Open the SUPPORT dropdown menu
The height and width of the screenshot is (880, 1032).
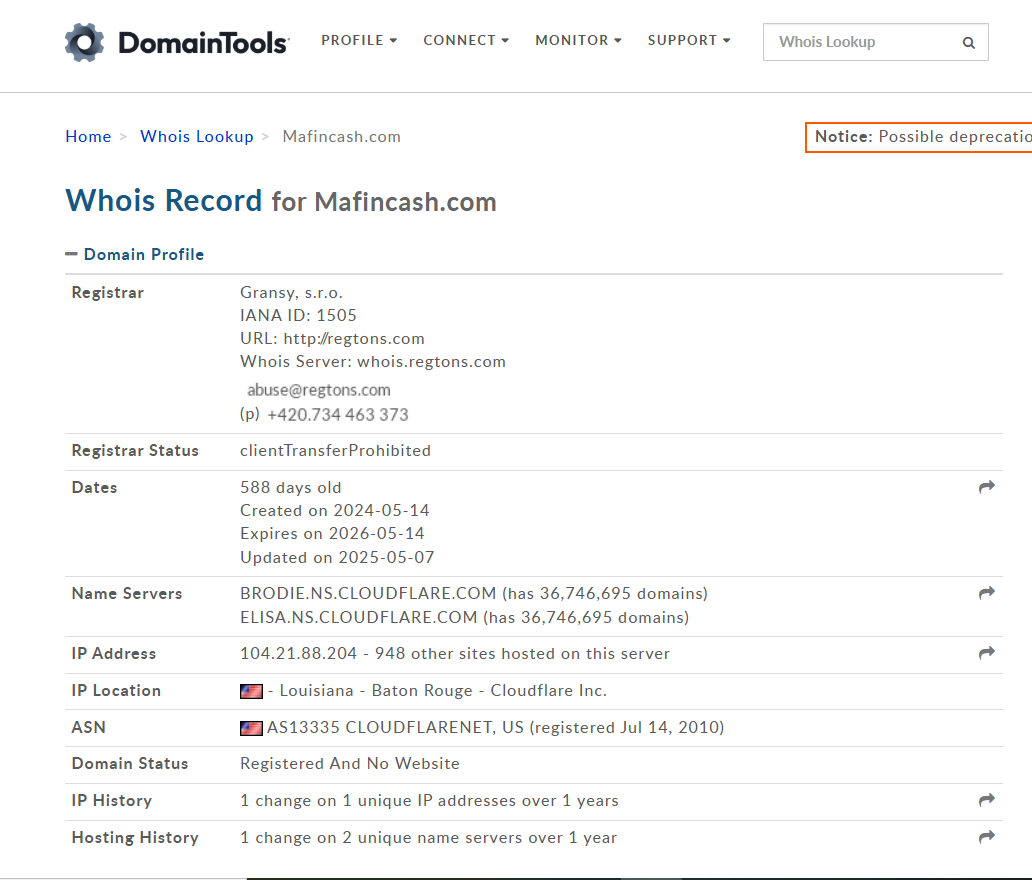688,40
